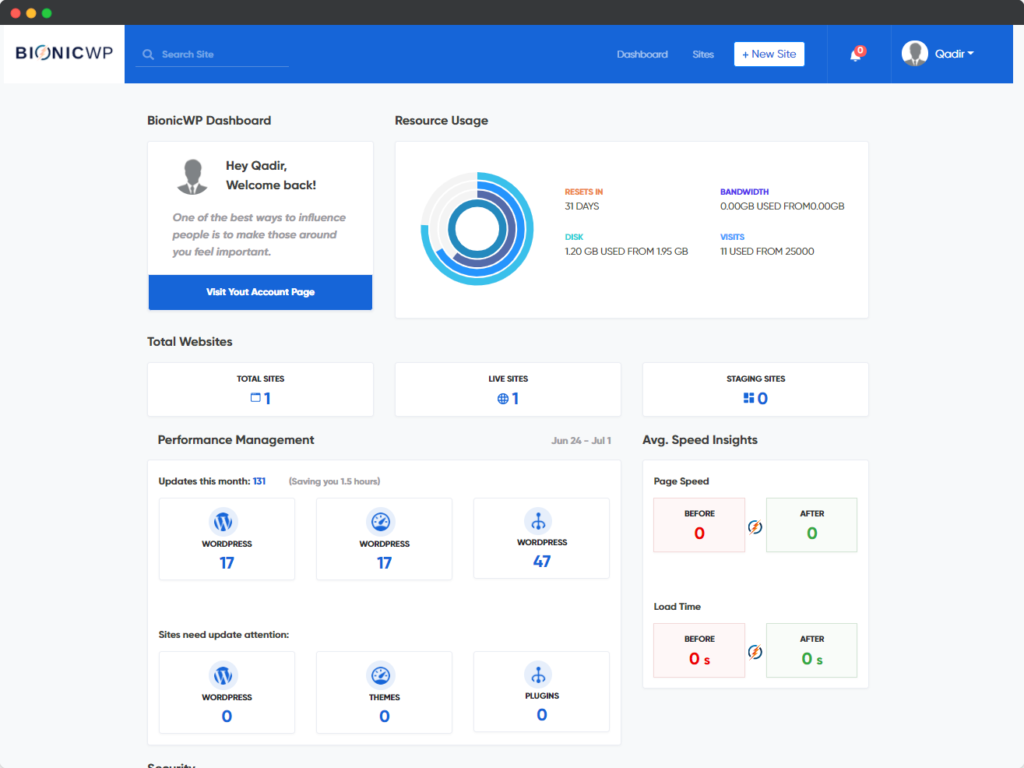Click the Saving you 1.5 hours text
This screenshot has width=1024, height=768.
pyautogui.click(x=334, y=481)
